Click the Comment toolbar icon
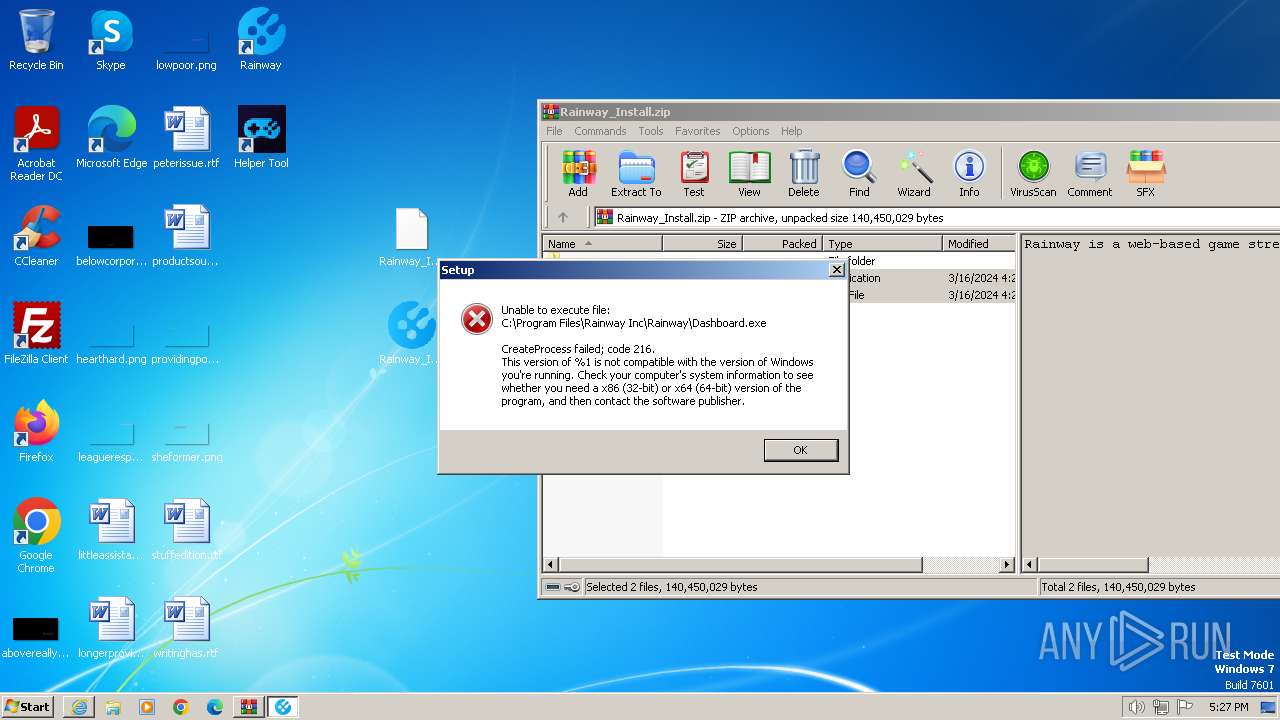Screen dimensions: 1280x720 coord(1090,173)
